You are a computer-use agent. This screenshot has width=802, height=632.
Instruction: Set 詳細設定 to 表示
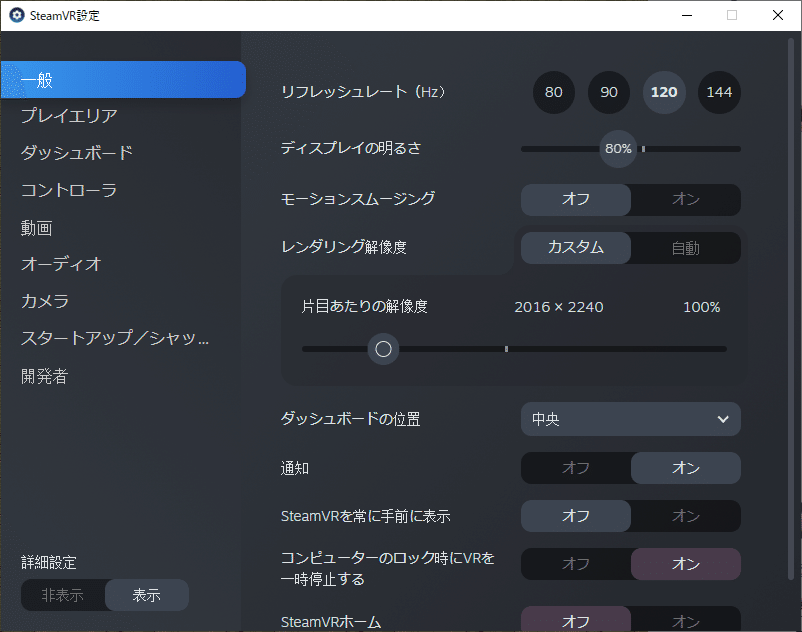click(x=147, y=595)
